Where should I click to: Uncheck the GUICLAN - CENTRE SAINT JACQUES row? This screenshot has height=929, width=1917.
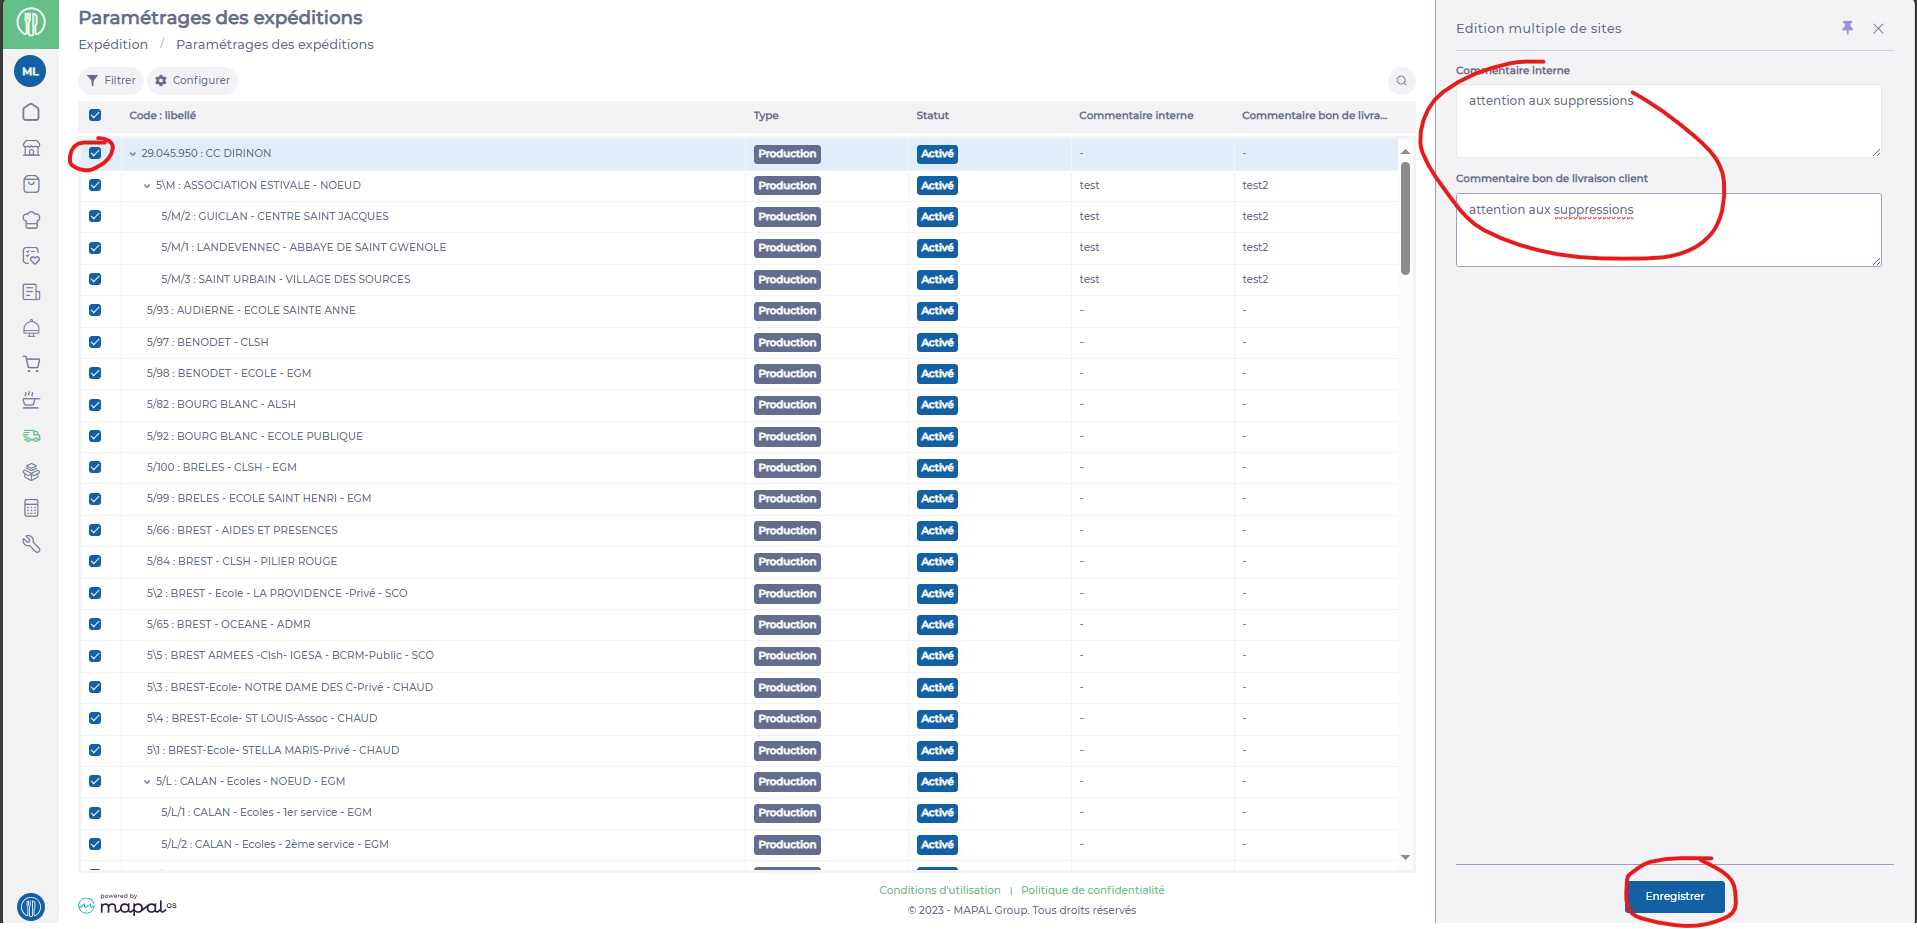[x=95, y=216]
